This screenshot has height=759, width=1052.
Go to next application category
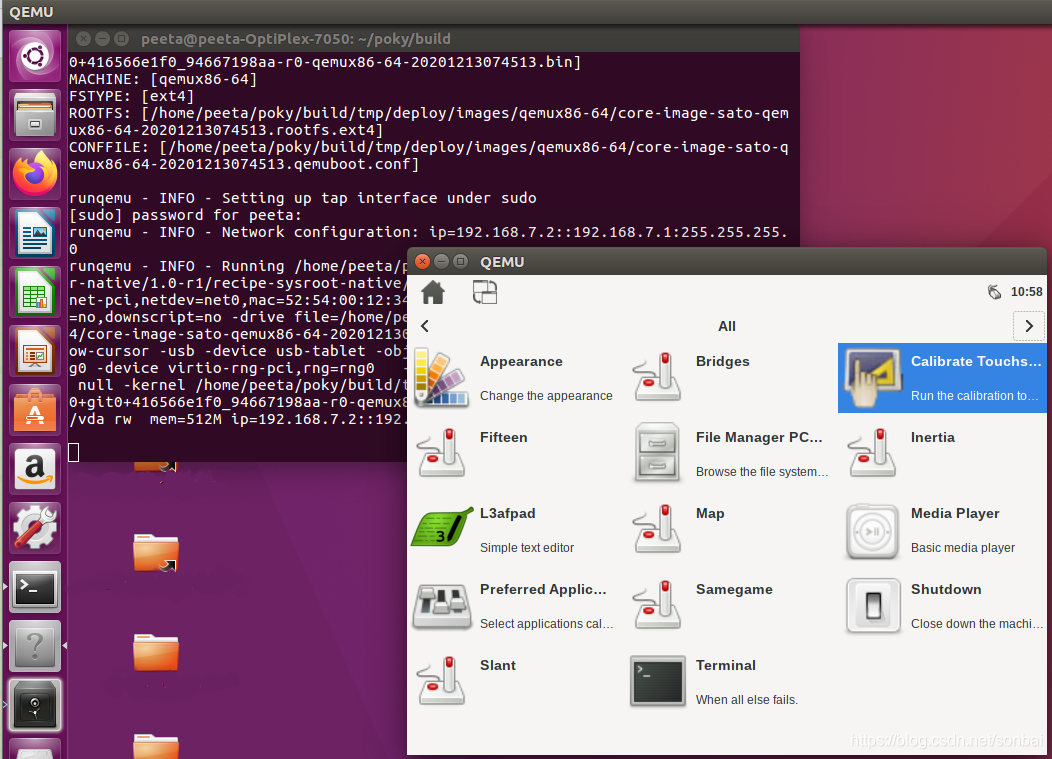pos(1029,326)
